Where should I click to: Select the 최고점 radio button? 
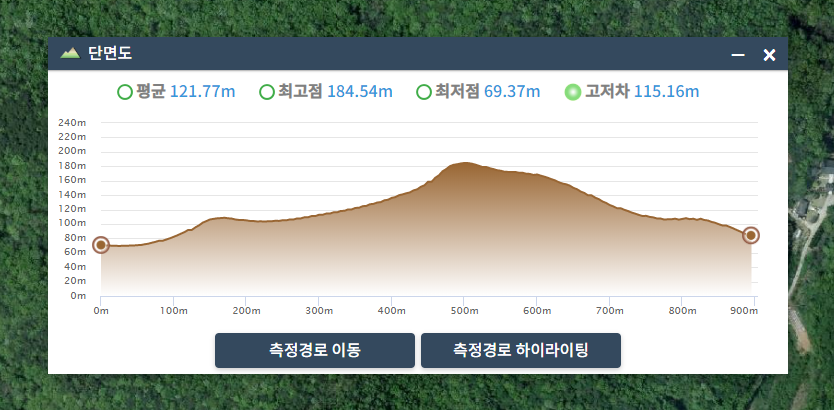click(266, 92)
